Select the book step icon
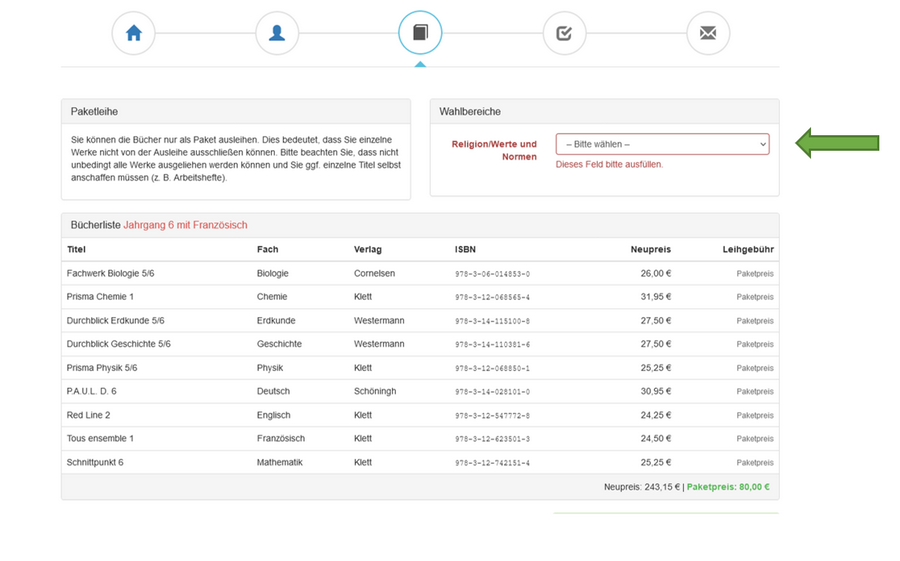The image size is (900, 561). click(420, 34)
